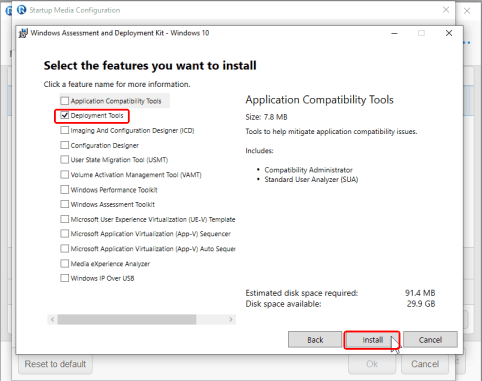482x381 pixels.
Task: Click Cancel in Startup Media Configuration window
Action: [425, 364]
